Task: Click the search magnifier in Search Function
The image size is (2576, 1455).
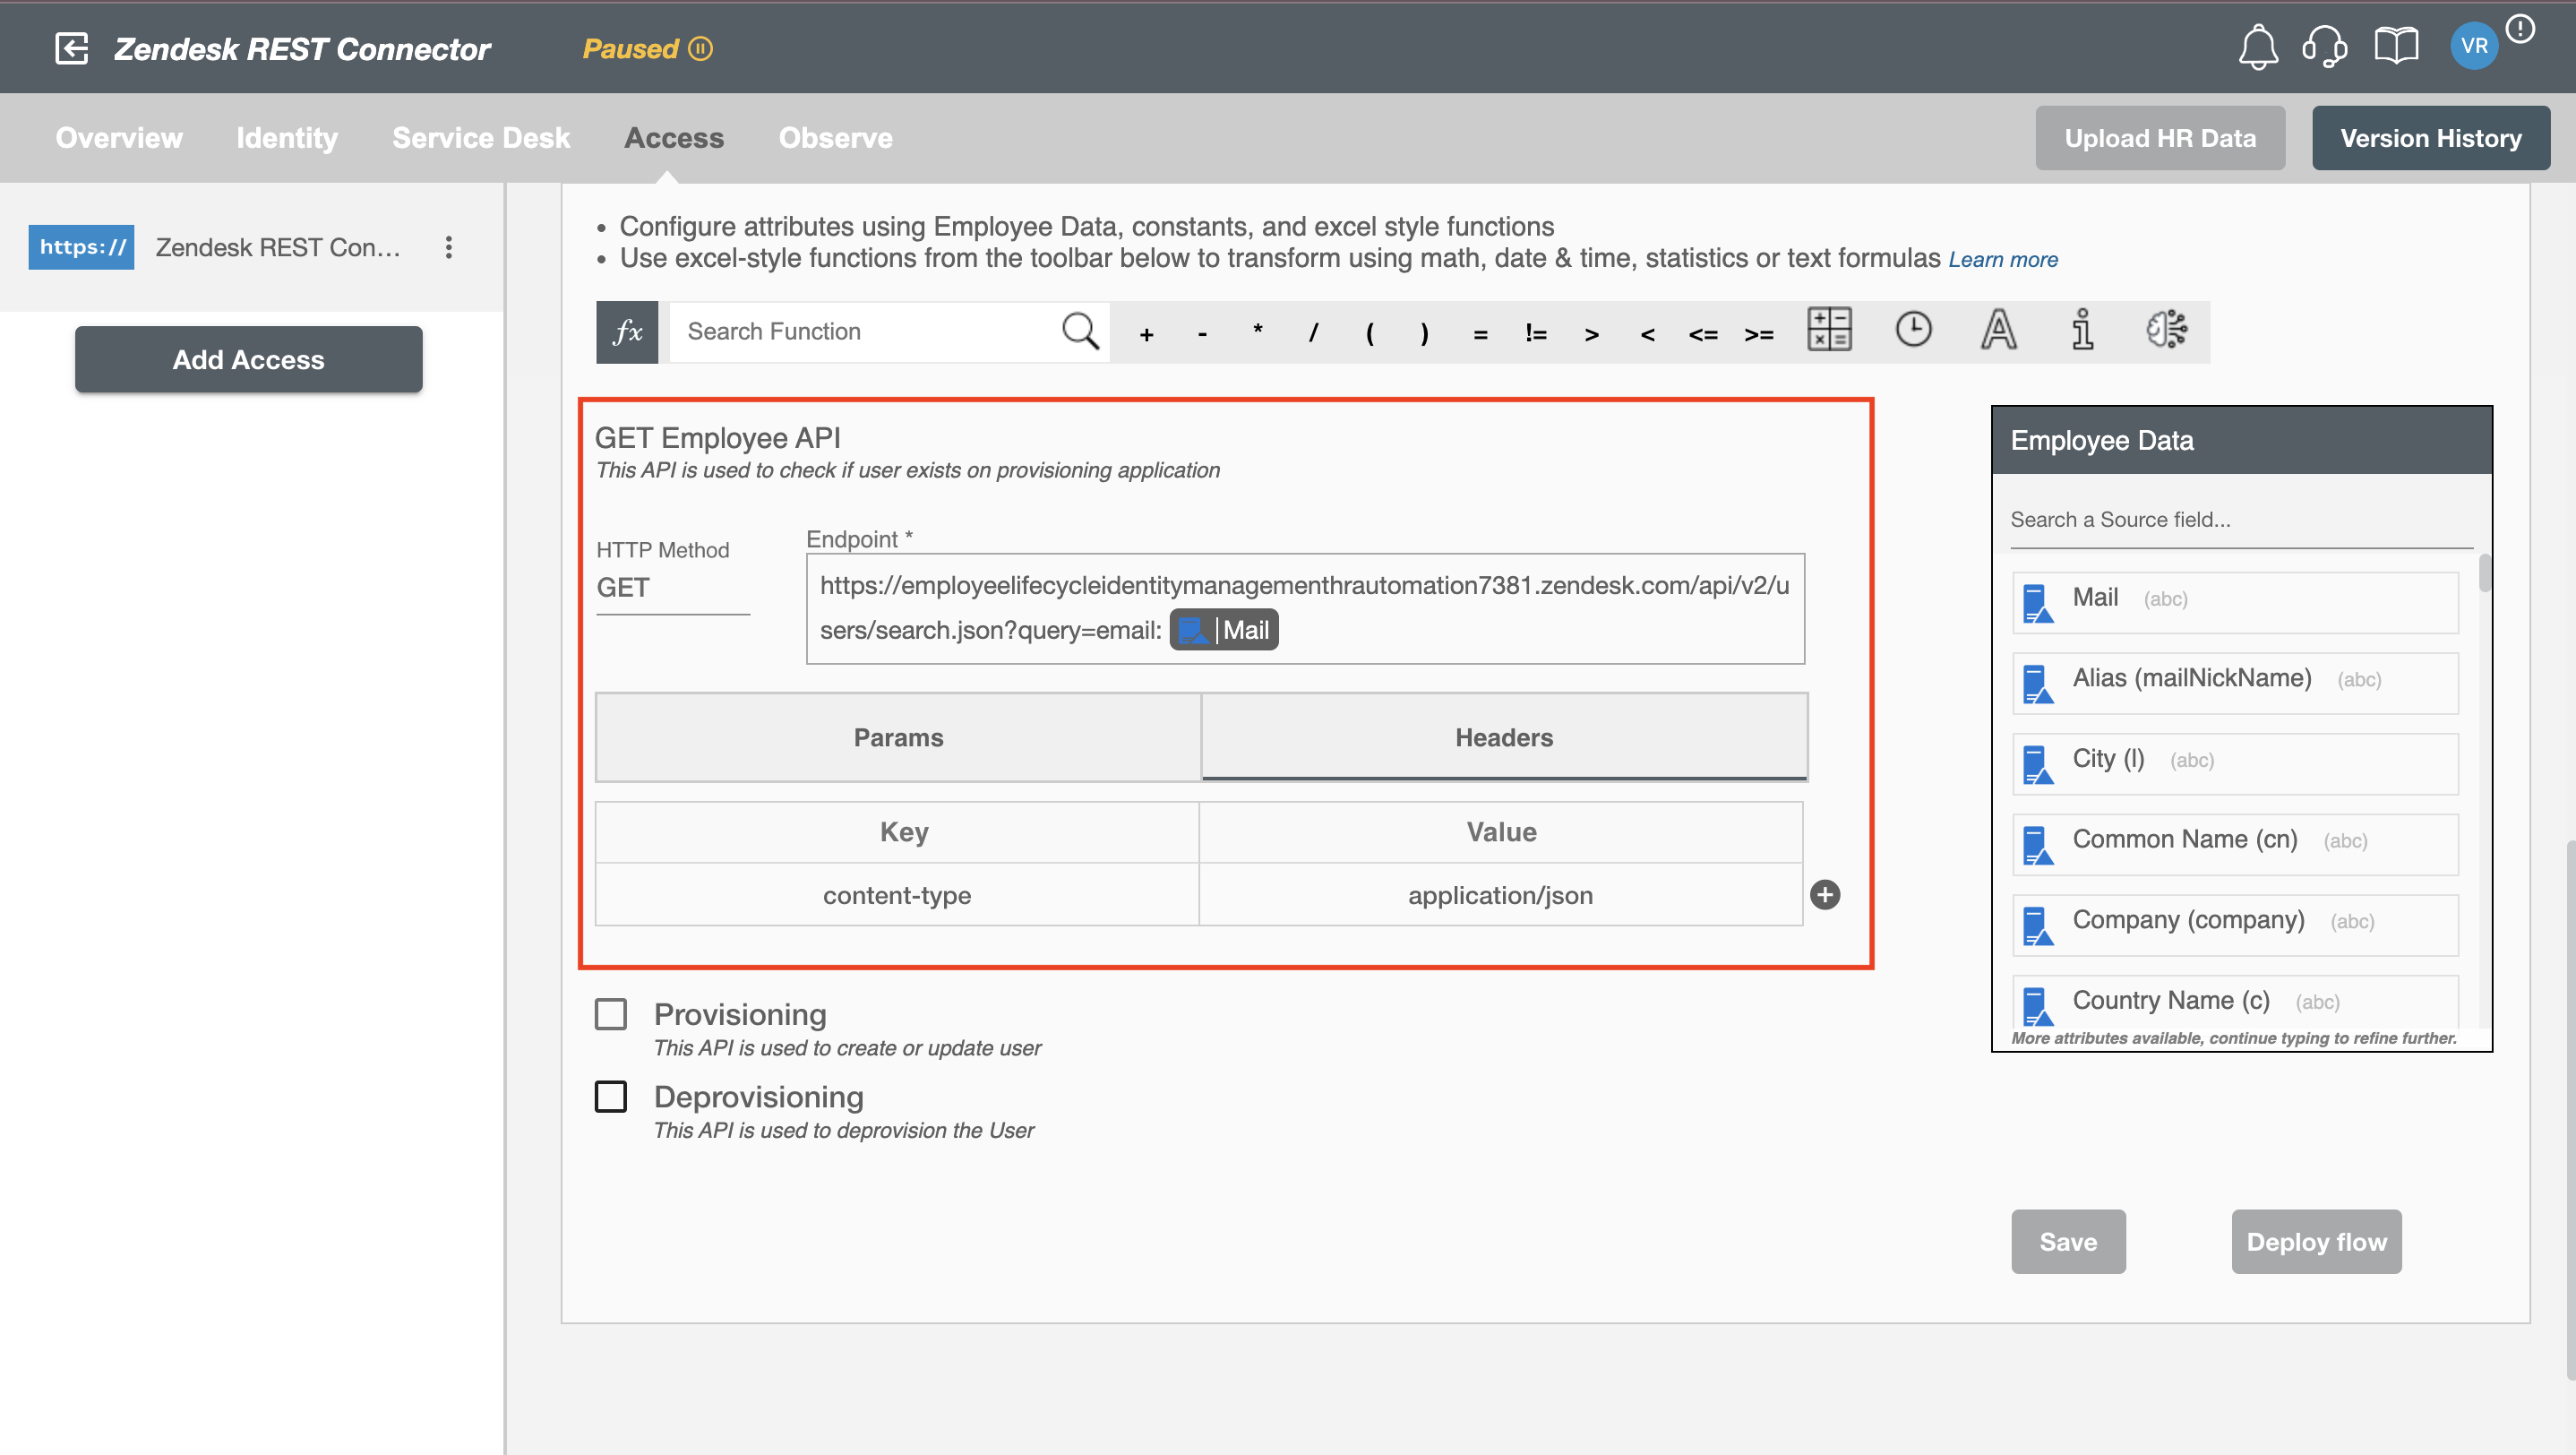Action: coord(1080,331)
